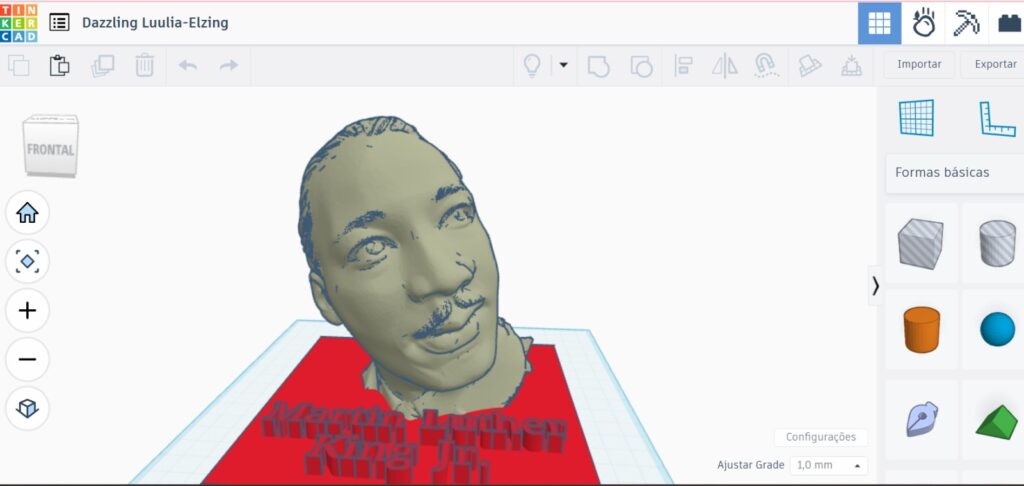Undo the last action
Image resolution: width=1024 pixels, height=486 pixels.
187,65
